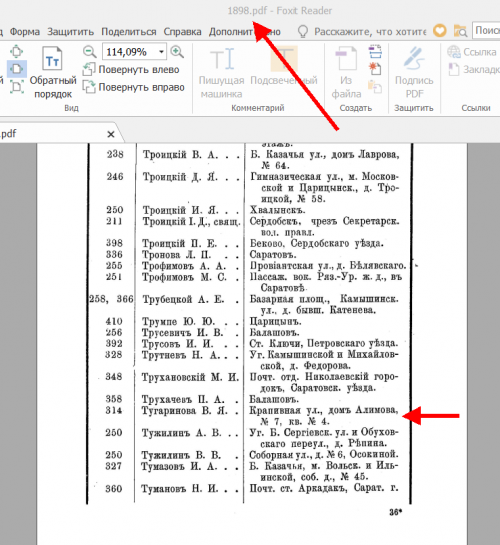
Task: Click address Ст. Ключи, Петровскаго уѣзда
Action: [323, 343]
